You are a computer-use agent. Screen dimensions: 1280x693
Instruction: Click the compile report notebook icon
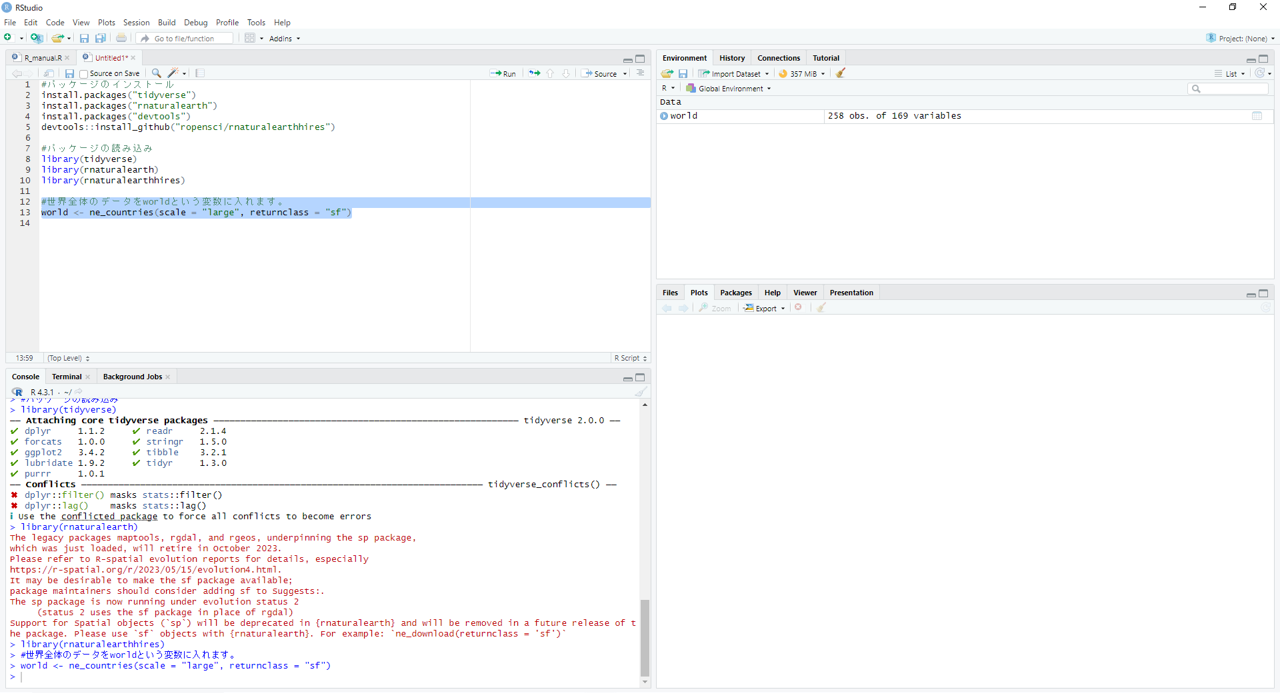pos(200,73)
